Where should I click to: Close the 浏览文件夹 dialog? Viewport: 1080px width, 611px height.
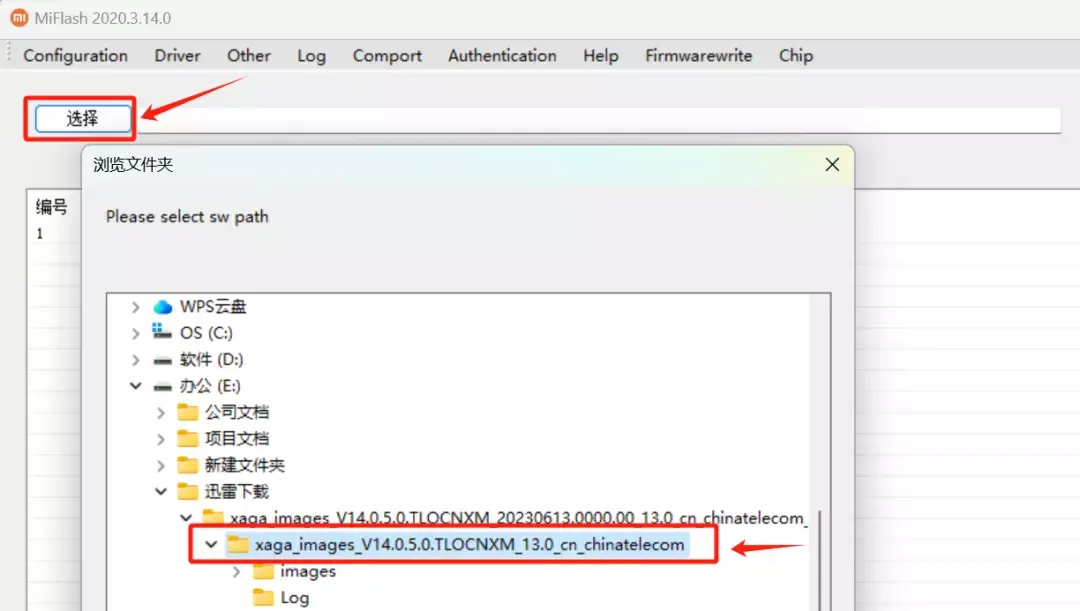[832, 165]
